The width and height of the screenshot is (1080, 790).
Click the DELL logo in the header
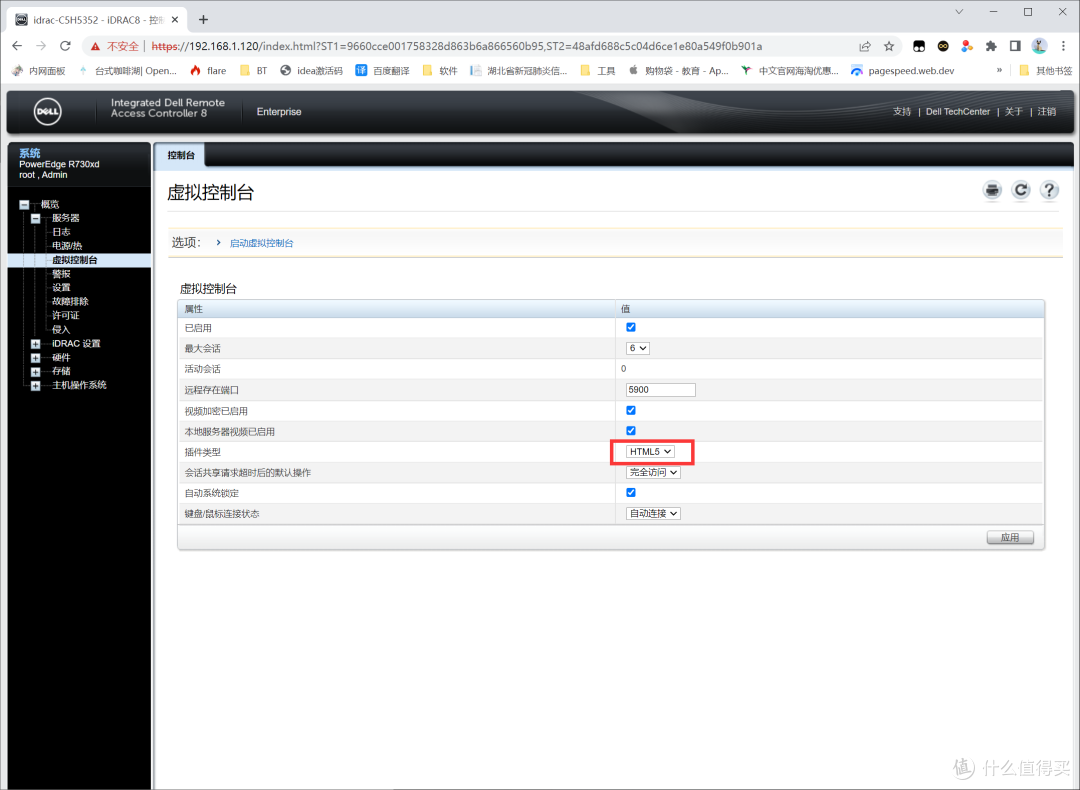coord(46,111)
